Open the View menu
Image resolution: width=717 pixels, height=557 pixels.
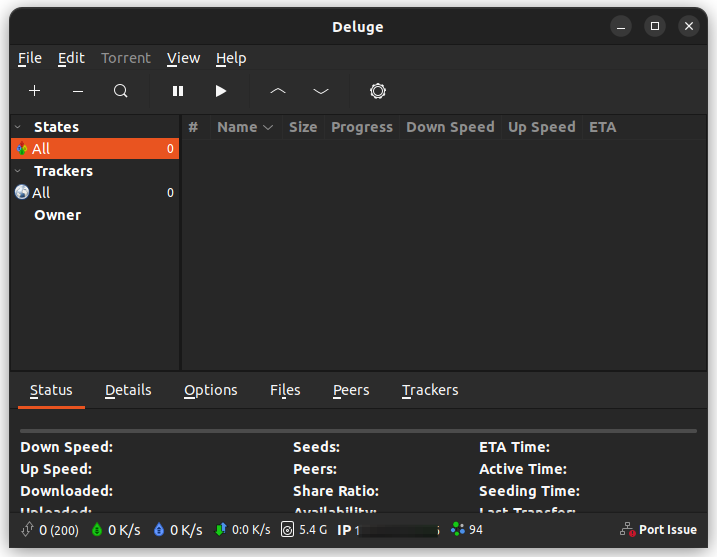tap(183, 59)
